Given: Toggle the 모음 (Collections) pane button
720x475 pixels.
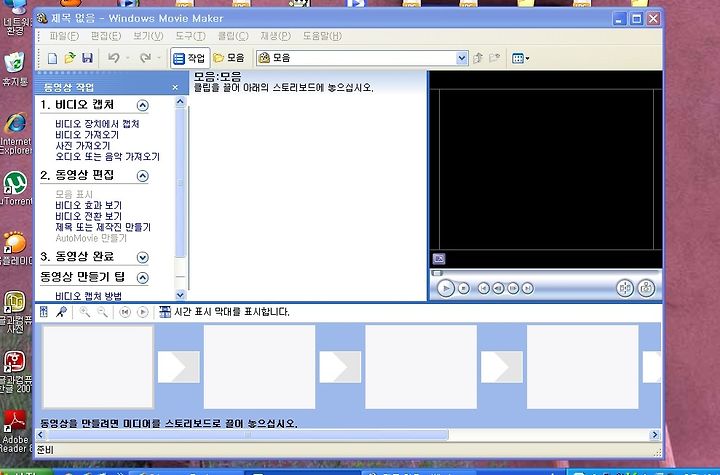Looking at the screenshot, I should (229, 58).
